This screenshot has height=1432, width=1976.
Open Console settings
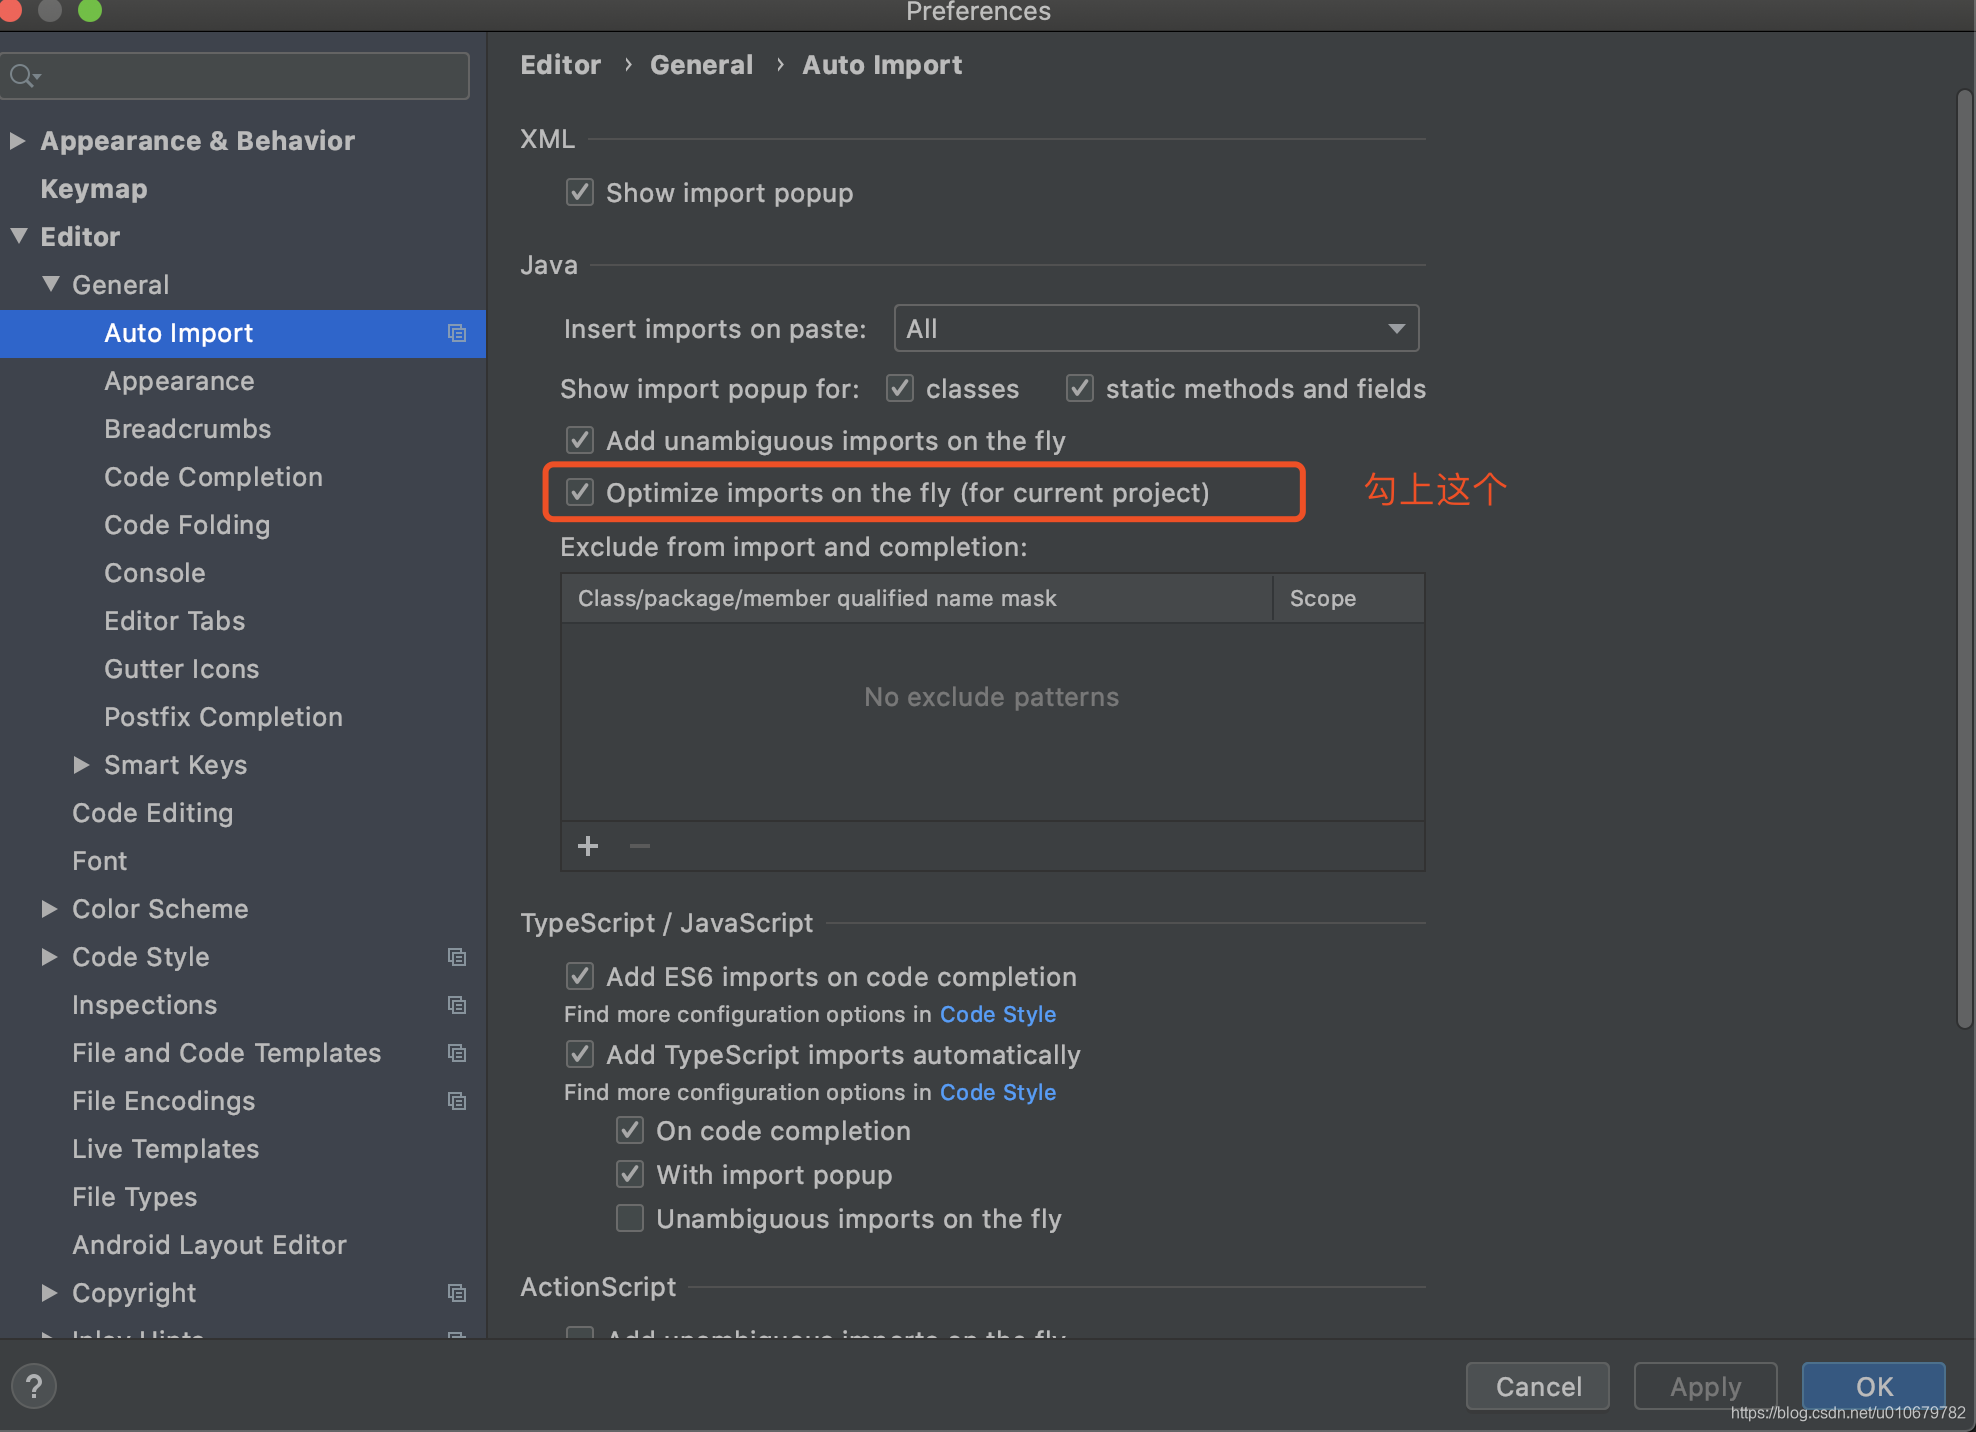[155, 573]
